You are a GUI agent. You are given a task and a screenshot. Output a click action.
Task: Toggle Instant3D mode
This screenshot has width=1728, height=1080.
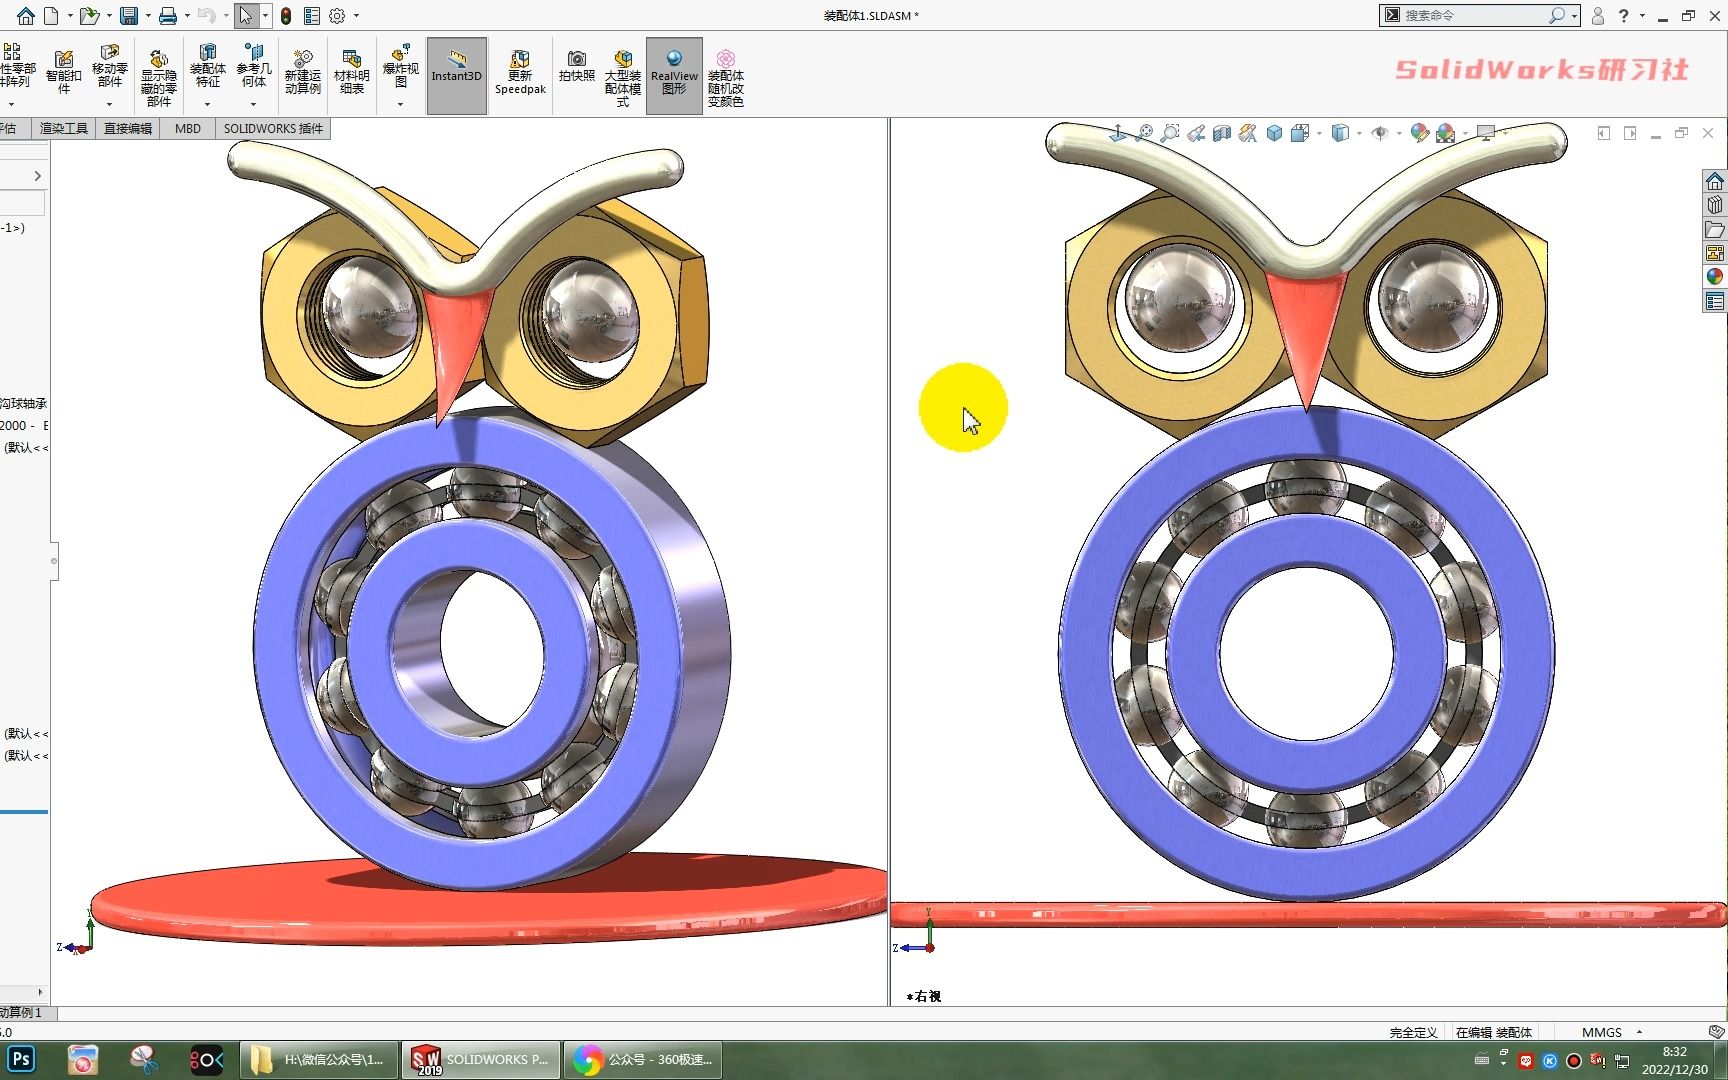(457, 75)
